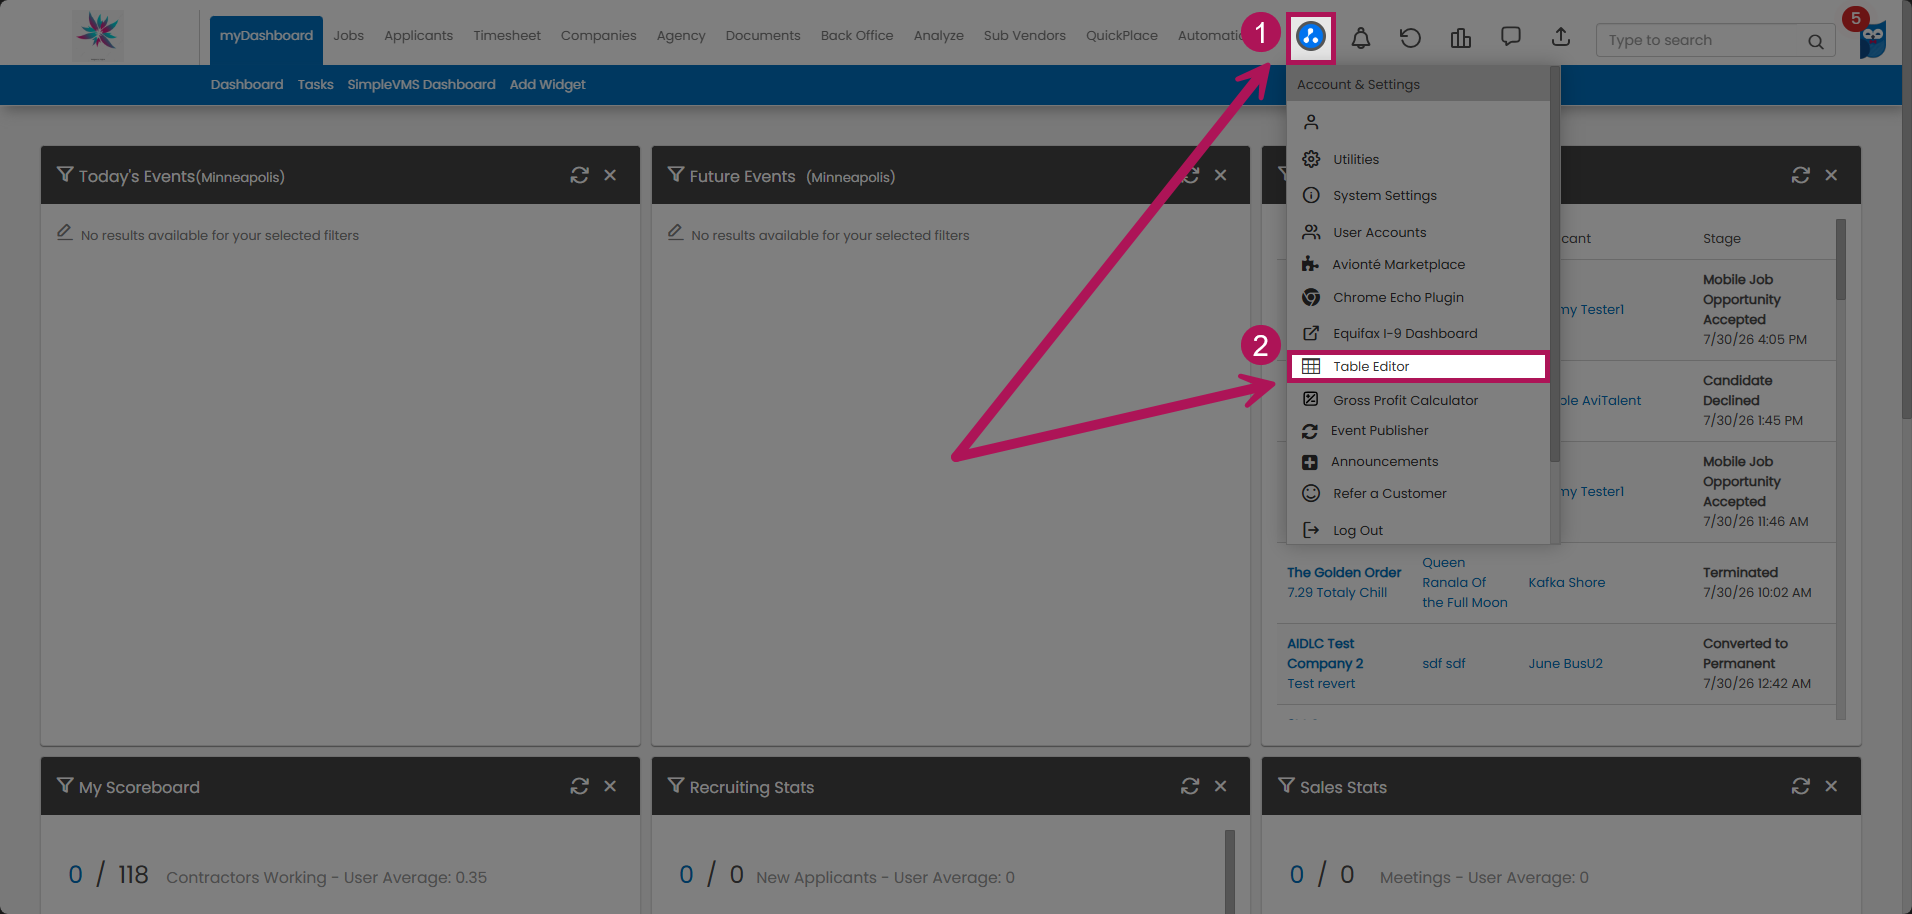Refresh the Sales Stats widget
Viewport: 1912px width, 914px height.
[1801, 786]
